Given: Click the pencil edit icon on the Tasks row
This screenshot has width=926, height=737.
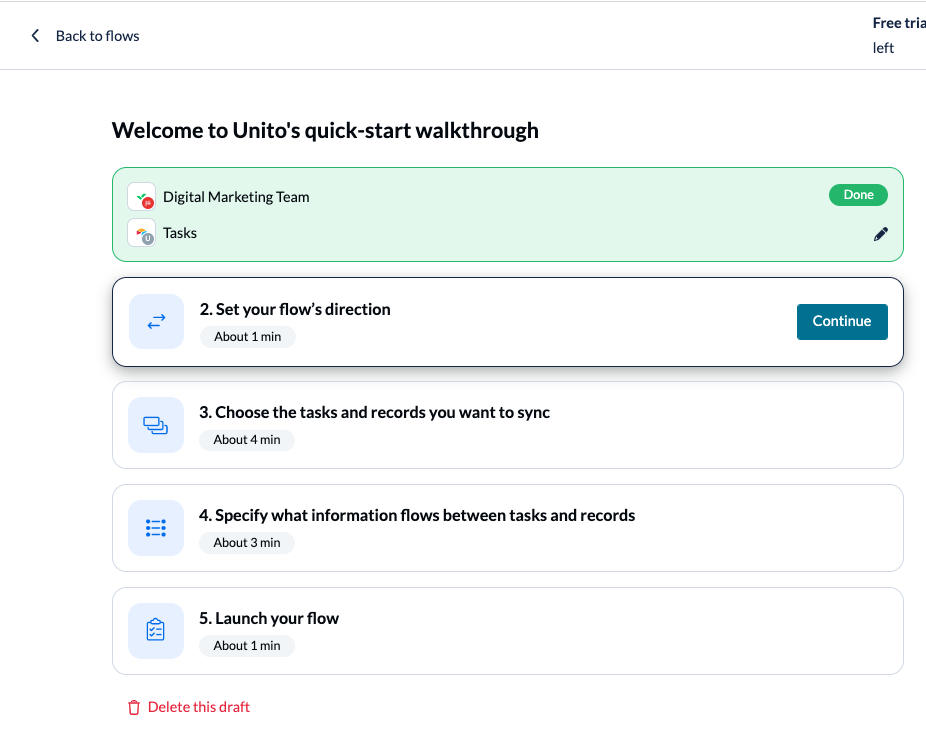Looking at the screenshot, I should click(881, 233).
